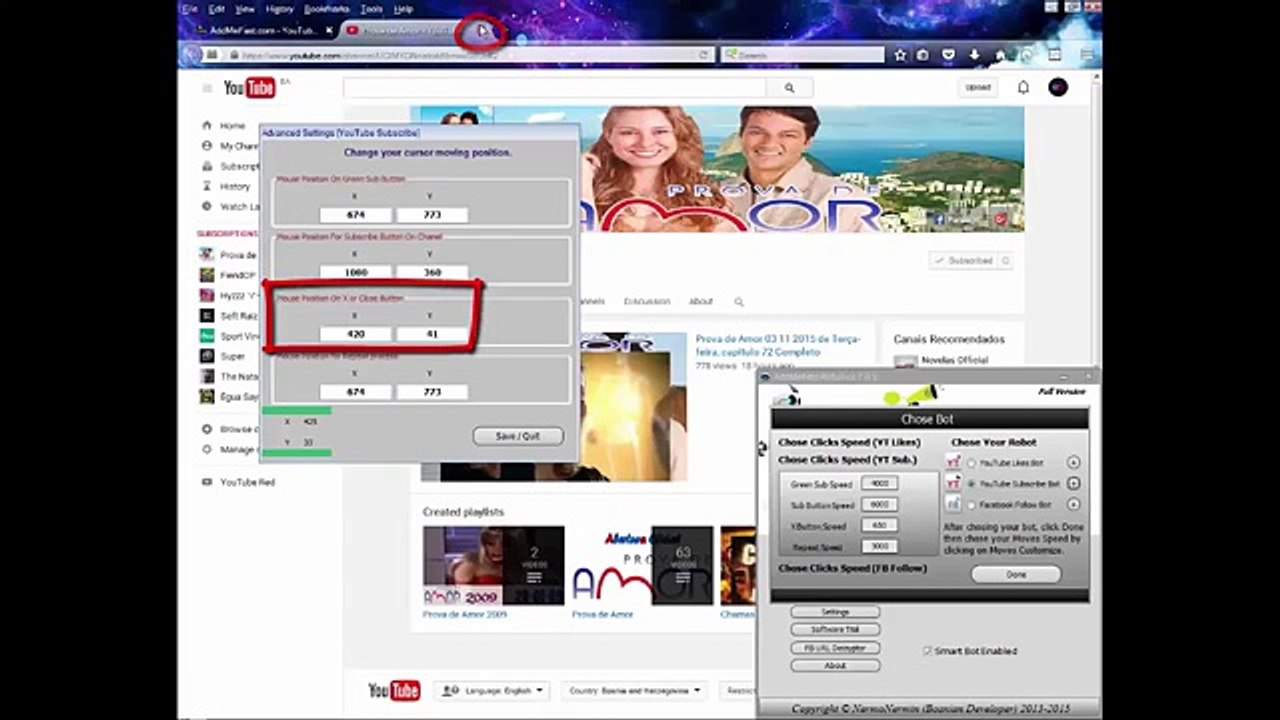The image size is (1280, 720).
Task: Open History in the YouTube sidebar
Action: click(234, 186)
